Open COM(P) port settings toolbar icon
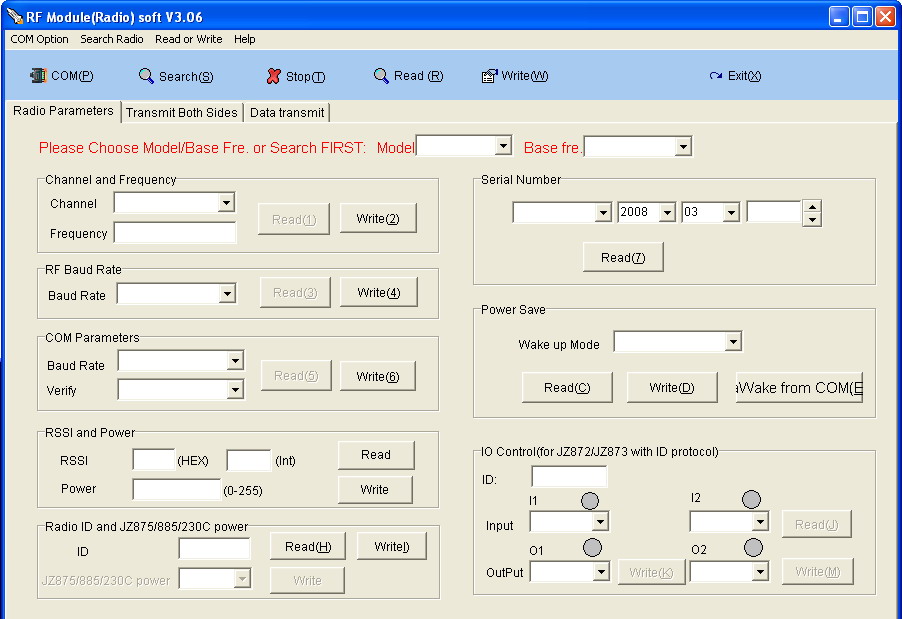The width and height of the screenshot is (902, 619). (x=38, y=75)
